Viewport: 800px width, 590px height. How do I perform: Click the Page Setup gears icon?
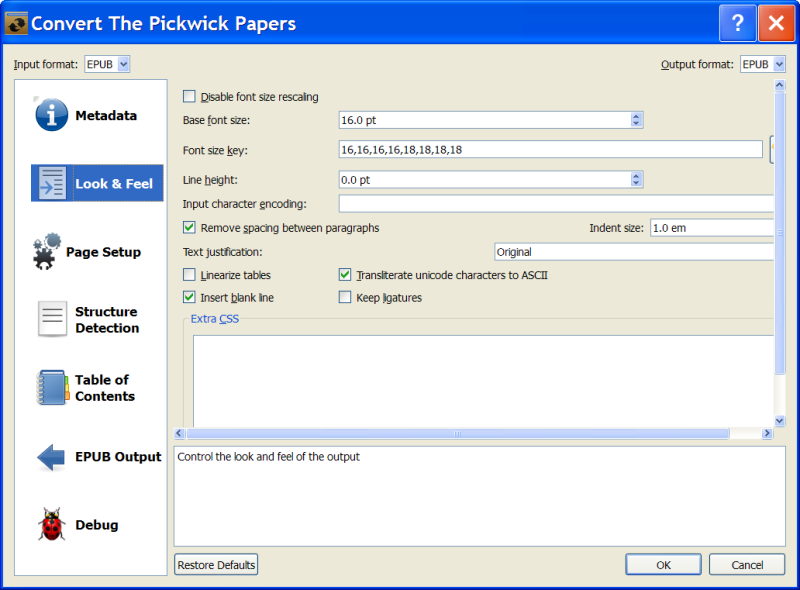pyautogui.click(x=47, y=251)
